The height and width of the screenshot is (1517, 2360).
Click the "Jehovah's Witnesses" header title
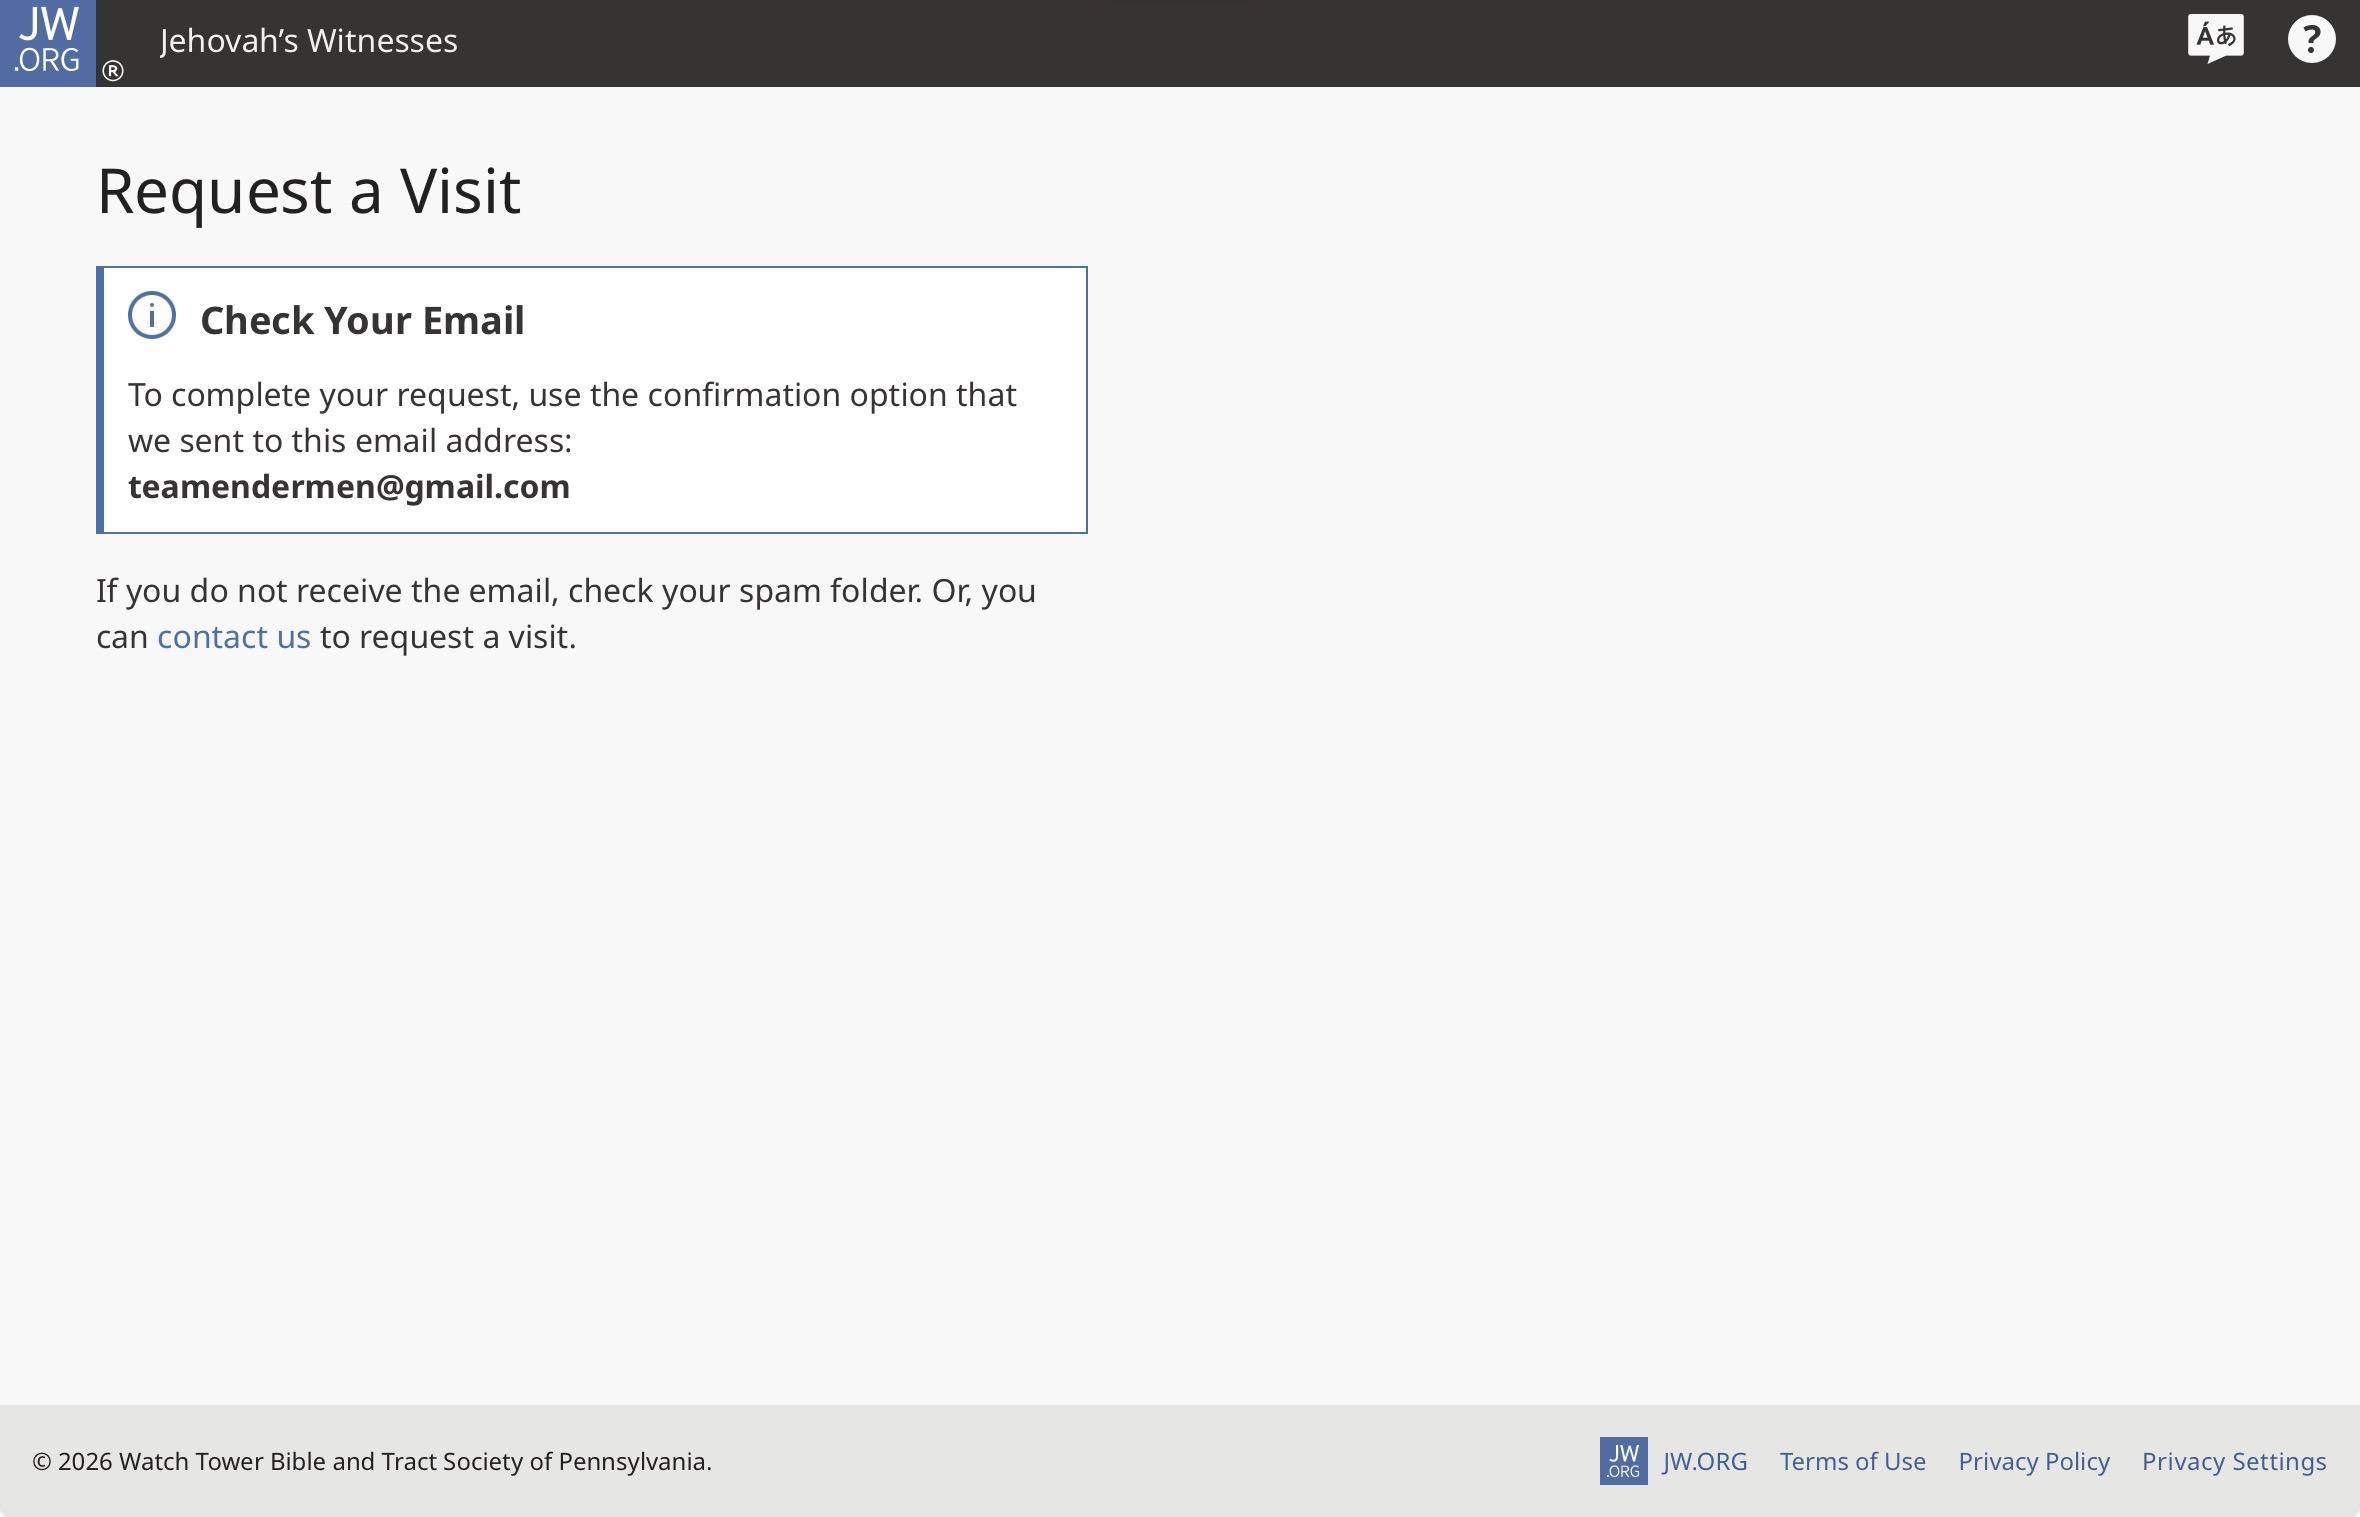309,41
